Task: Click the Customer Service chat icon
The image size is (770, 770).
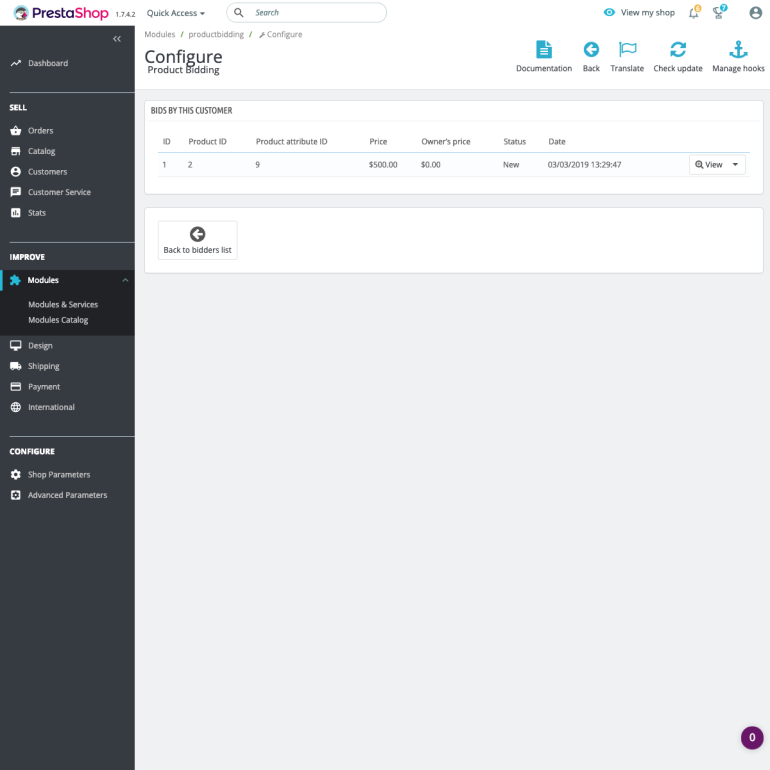Action: tap(16, 192)
